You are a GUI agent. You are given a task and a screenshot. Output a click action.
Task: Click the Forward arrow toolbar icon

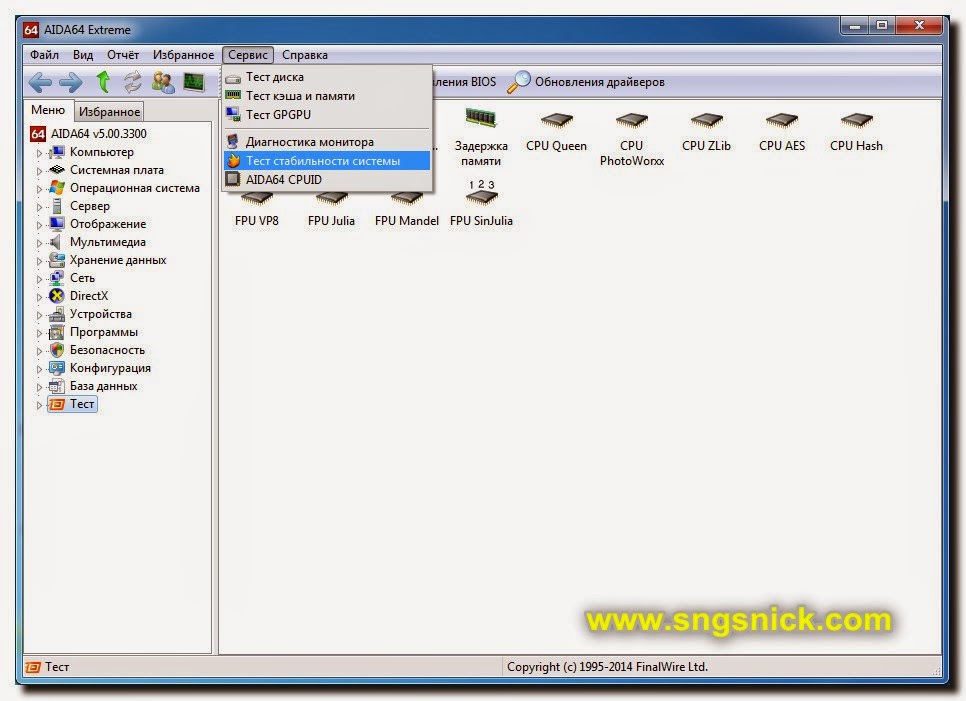pyautogui.click(x=71, y=82)
